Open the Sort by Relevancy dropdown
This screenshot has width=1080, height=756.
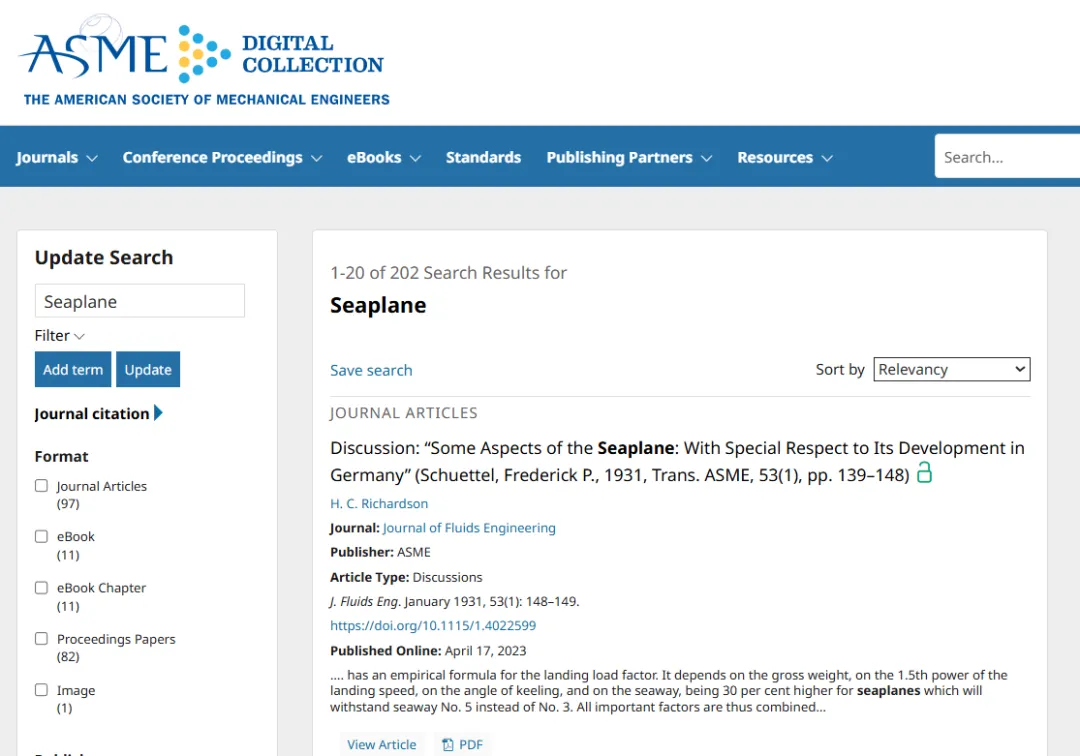(952, 369)
